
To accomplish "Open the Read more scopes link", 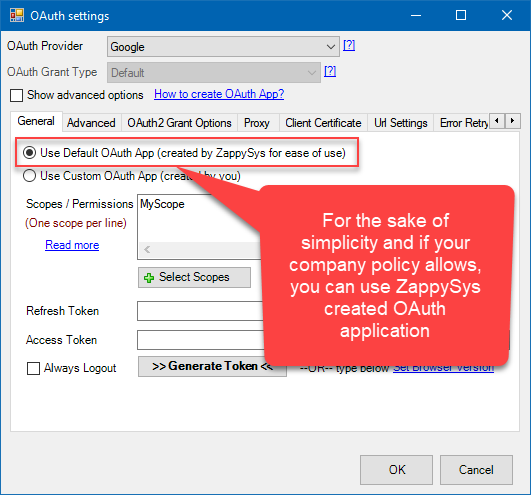I will coord(72,245).
